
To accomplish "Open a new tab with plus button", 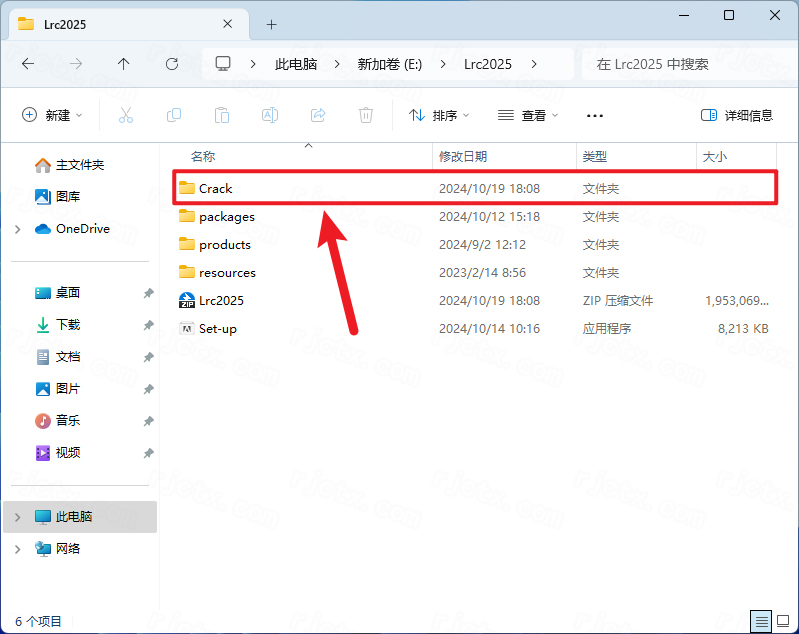I will click(x=271, y=24).
